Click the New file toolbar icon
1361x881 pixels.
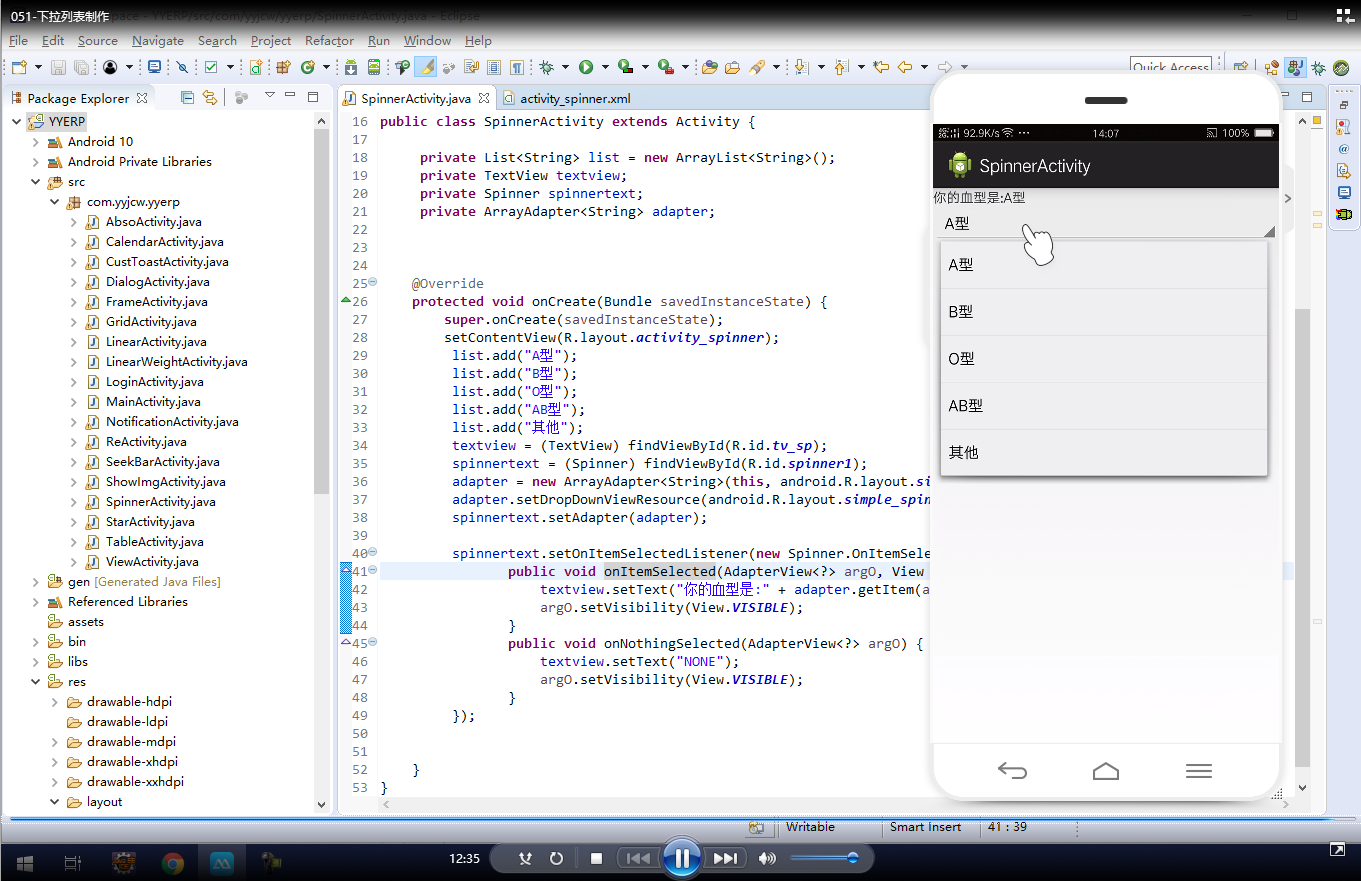tap(19, 67)
